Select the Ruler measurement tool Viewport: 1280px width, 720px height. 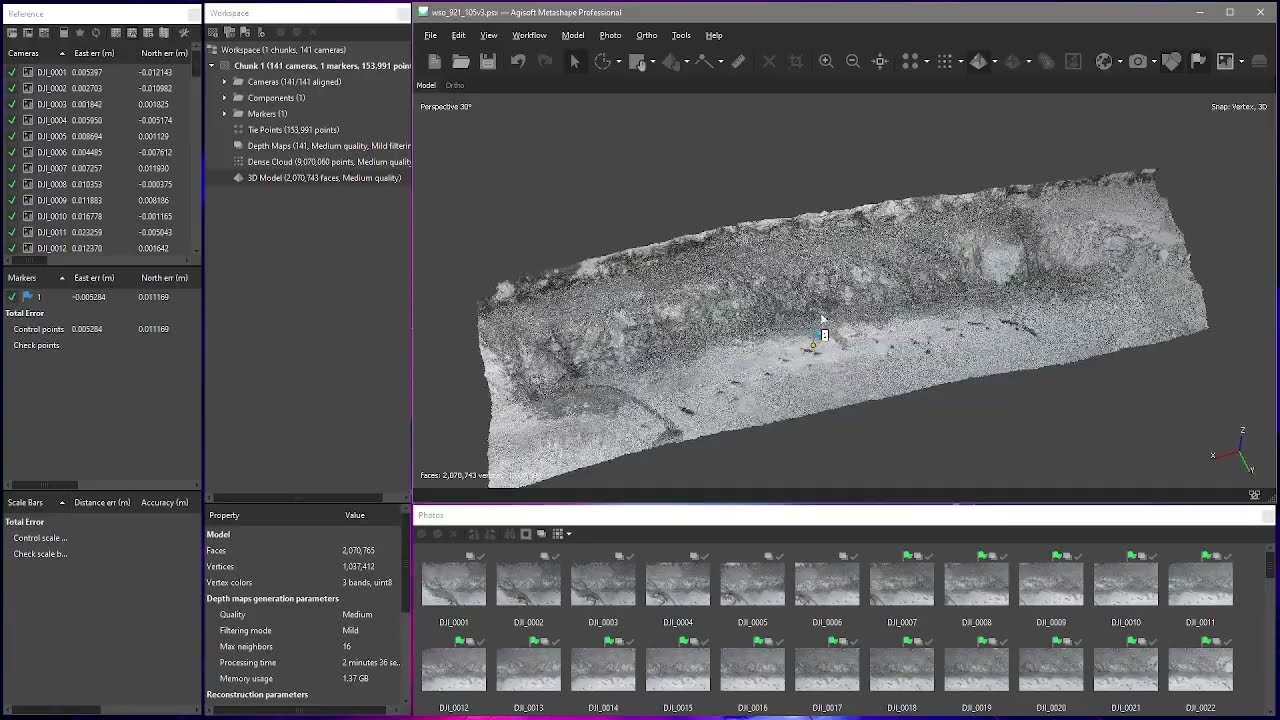point(738,61)
